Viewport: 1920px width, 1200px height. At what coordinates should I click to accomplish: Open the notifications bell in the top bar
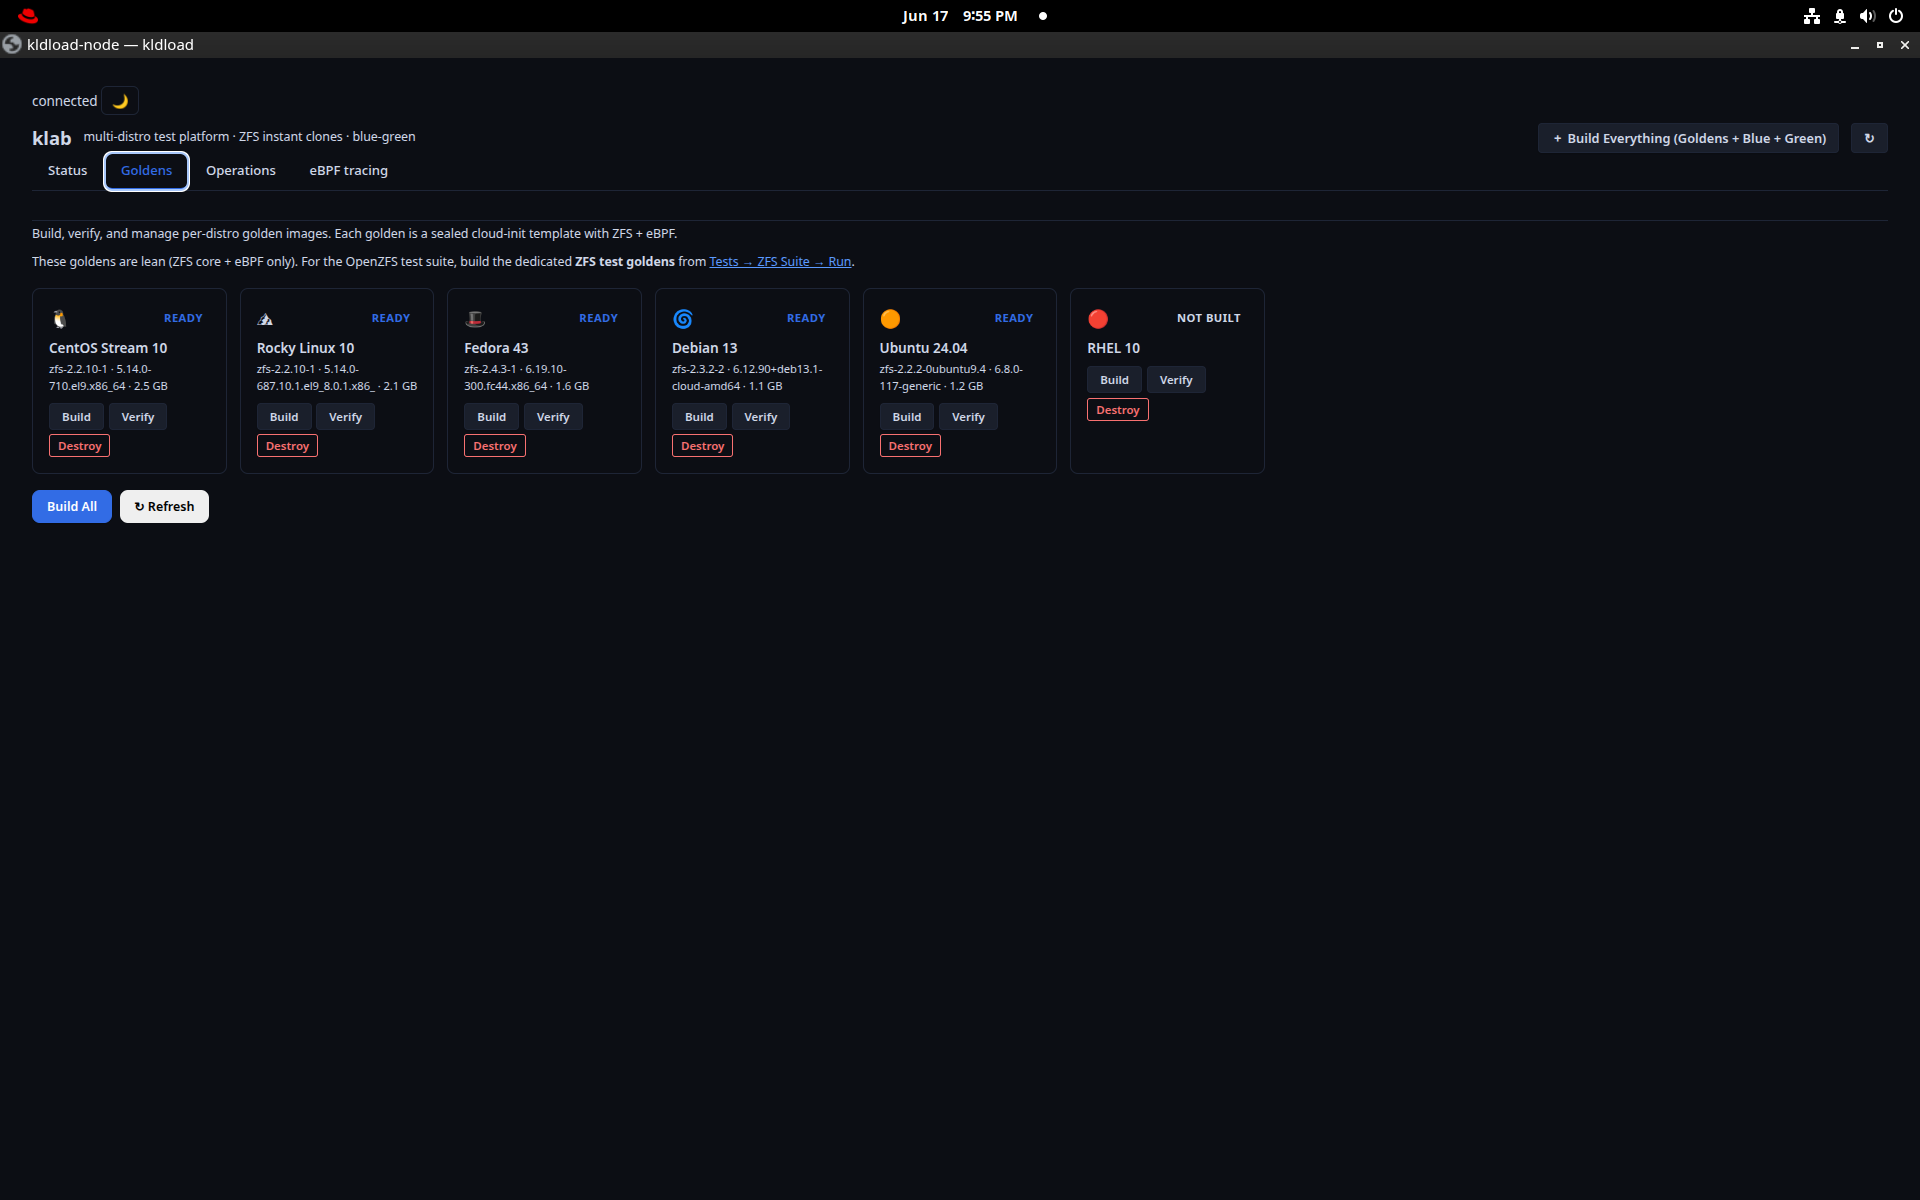[1840, 16]
